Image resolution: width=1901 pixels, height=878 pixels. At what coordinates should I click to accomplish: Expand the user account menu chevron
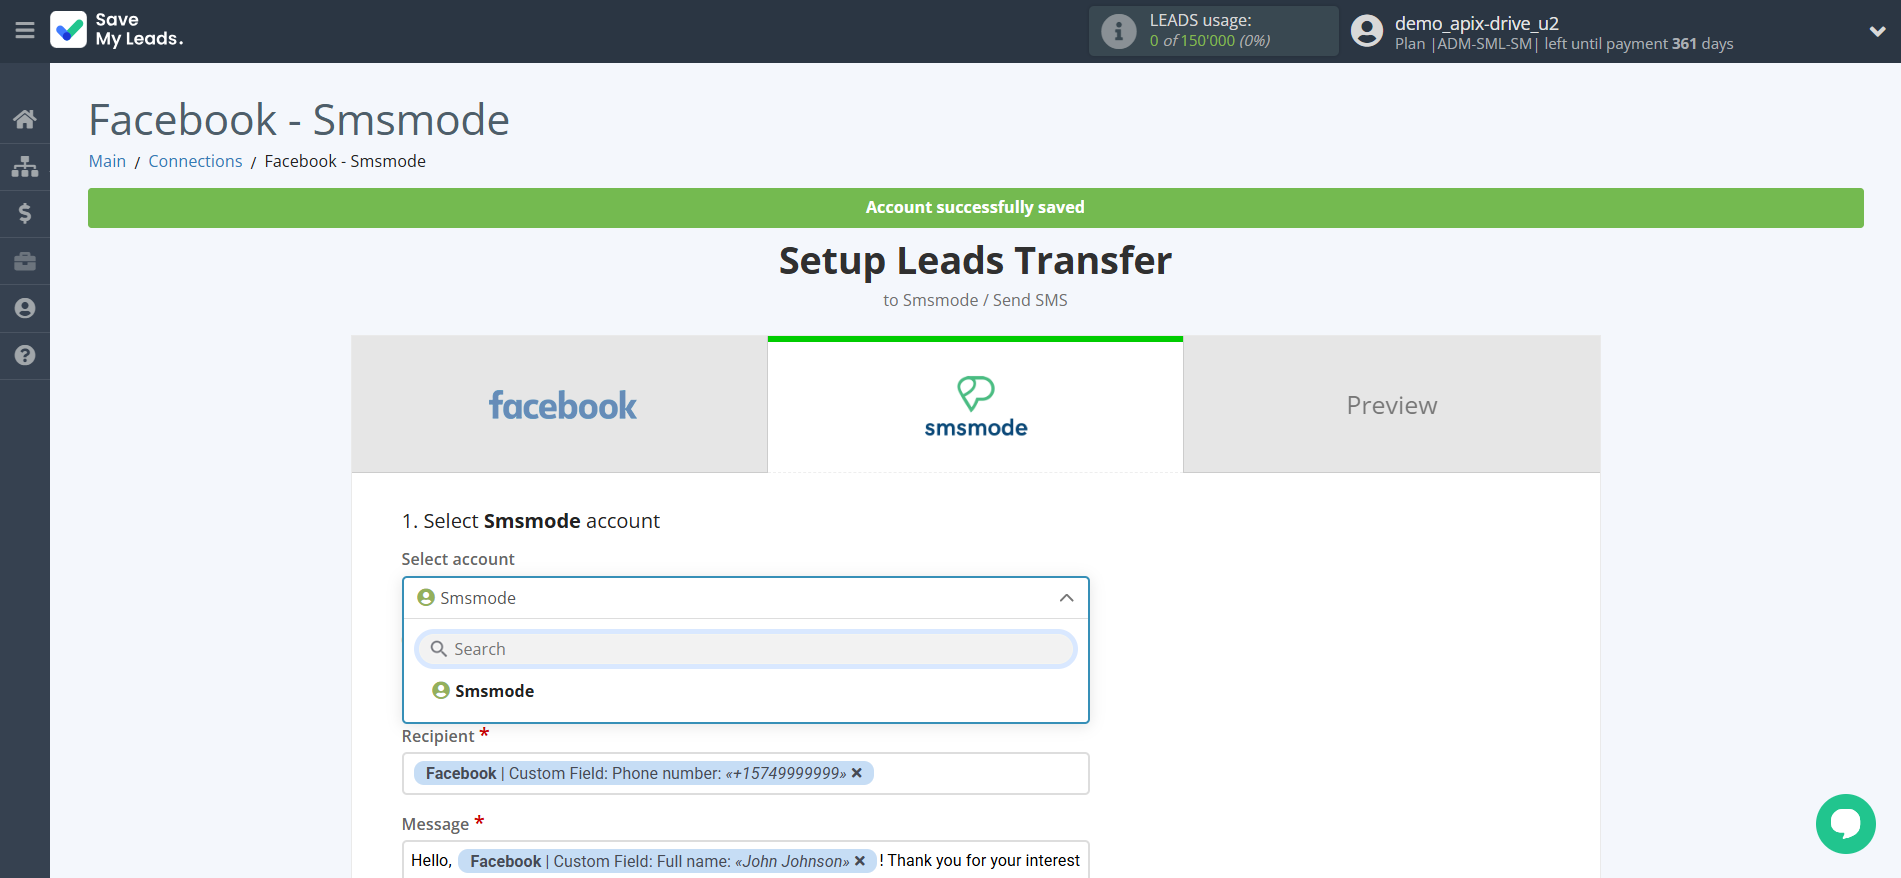[x=1877, y=31]
